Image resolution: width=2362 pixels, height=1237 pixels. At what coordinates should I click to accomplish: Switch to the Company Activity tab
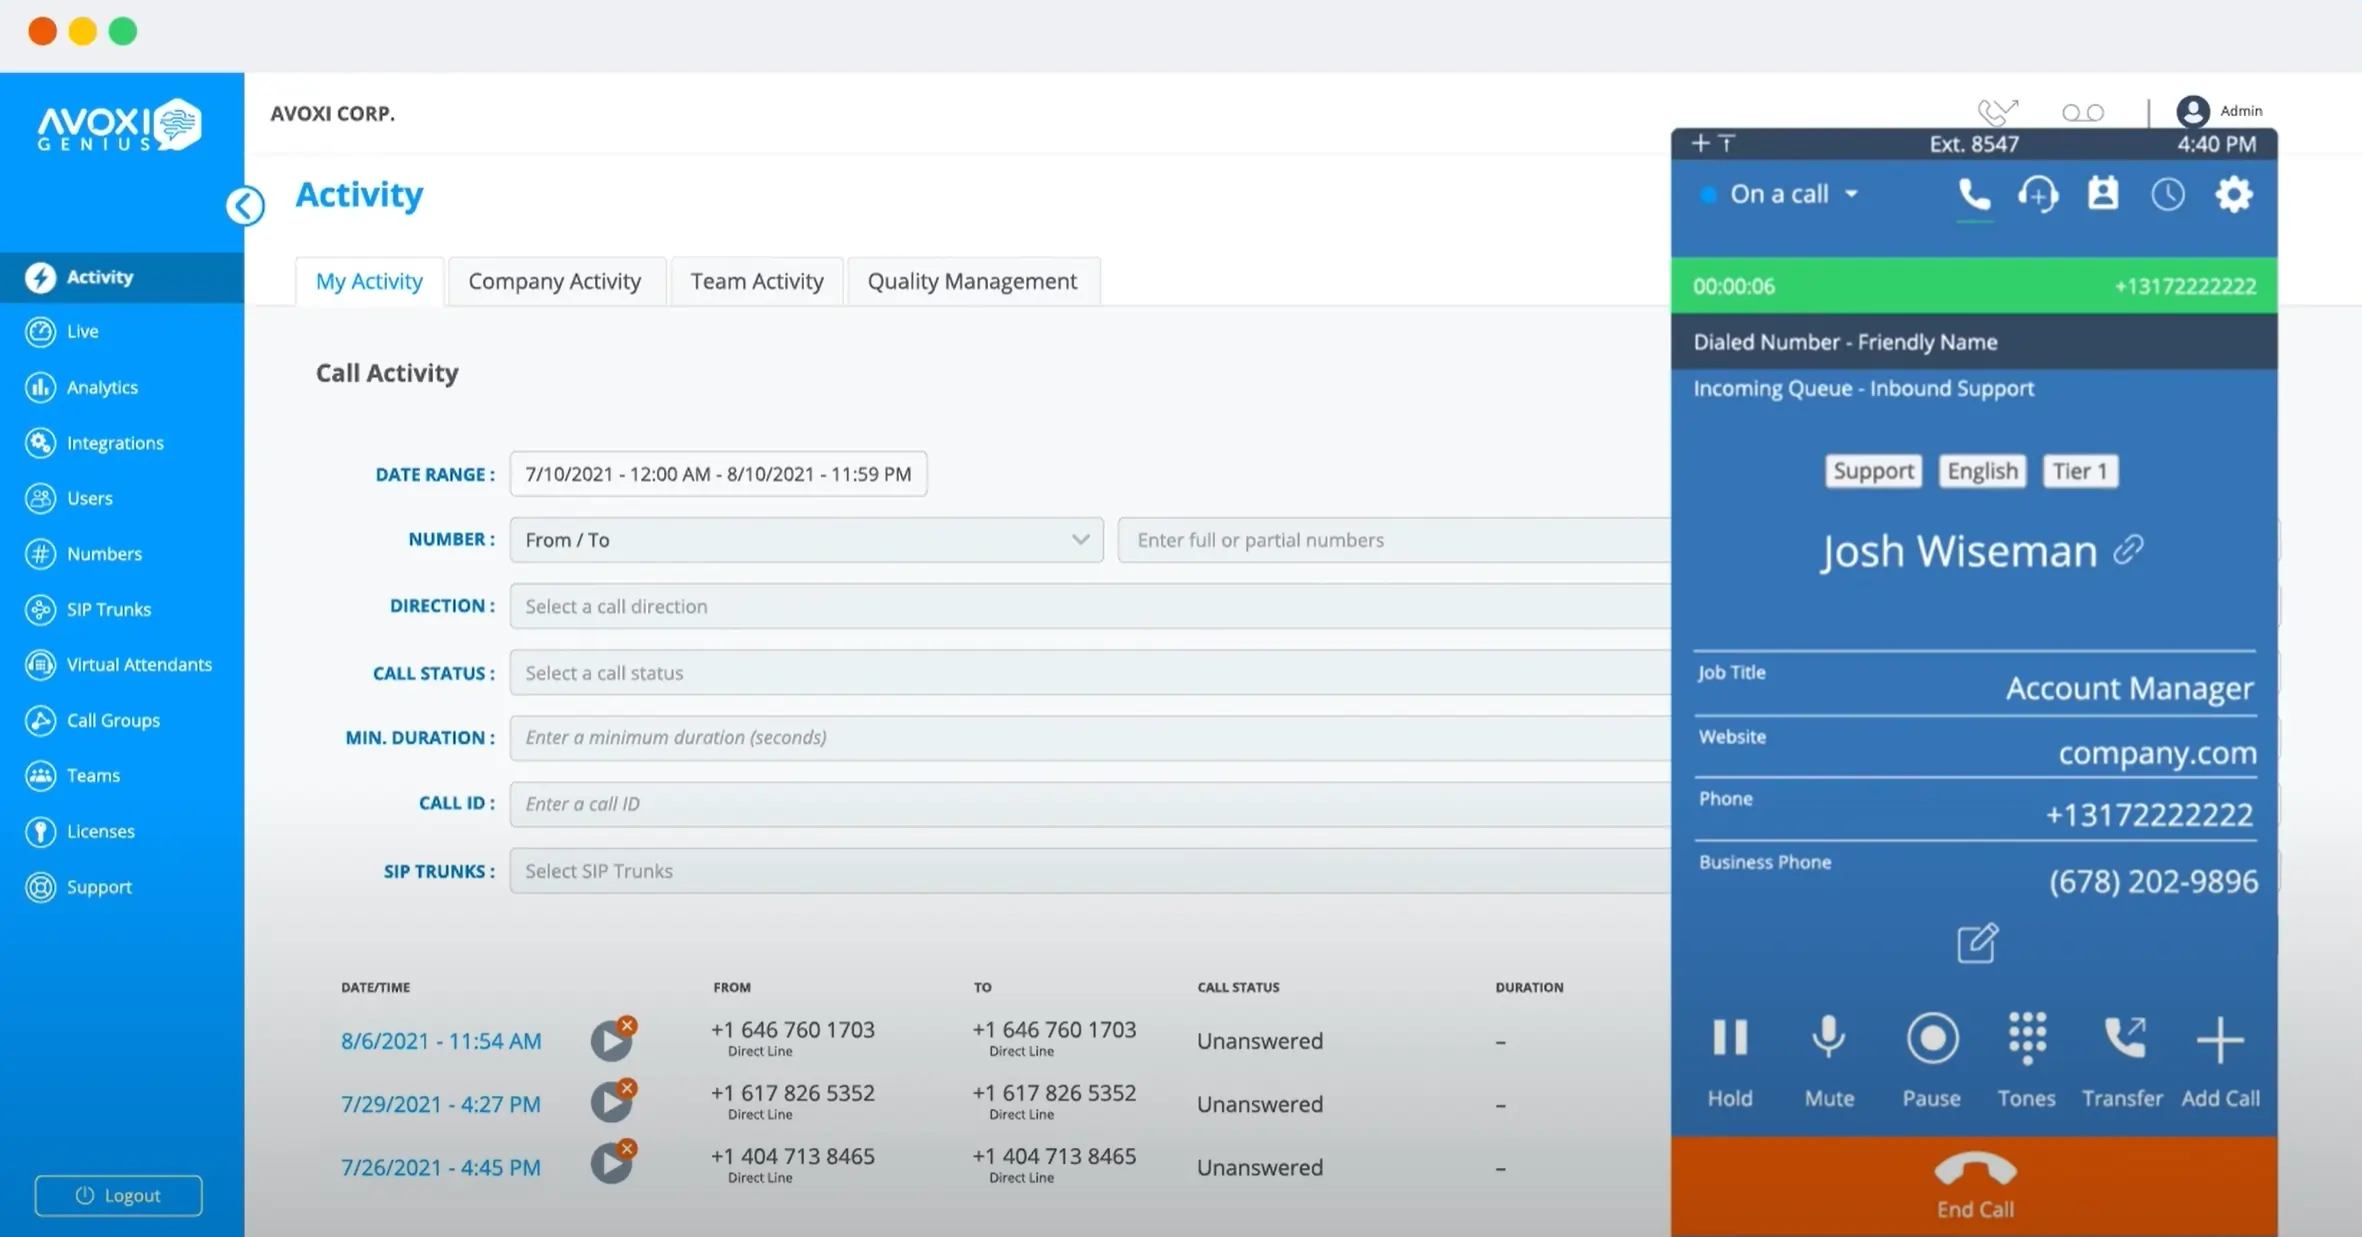pos(555,281)
